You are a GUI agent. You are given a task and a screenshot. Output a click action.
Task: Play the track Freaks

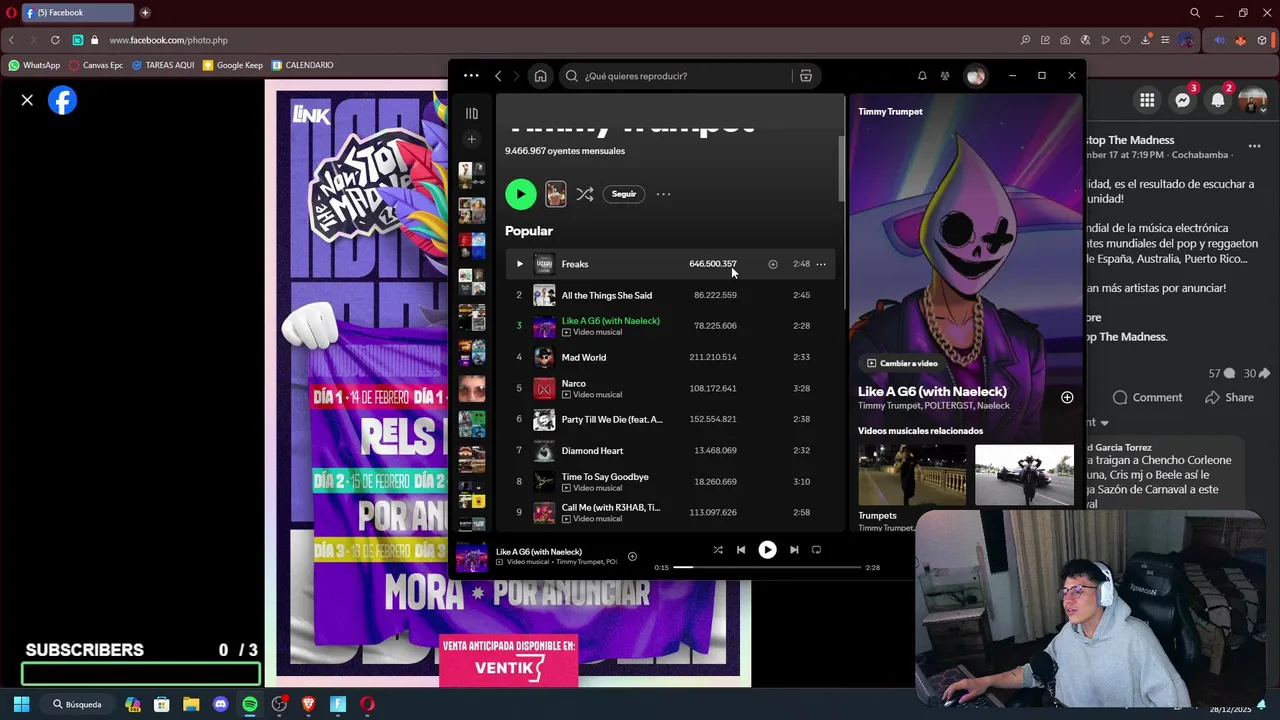[519, 264]
